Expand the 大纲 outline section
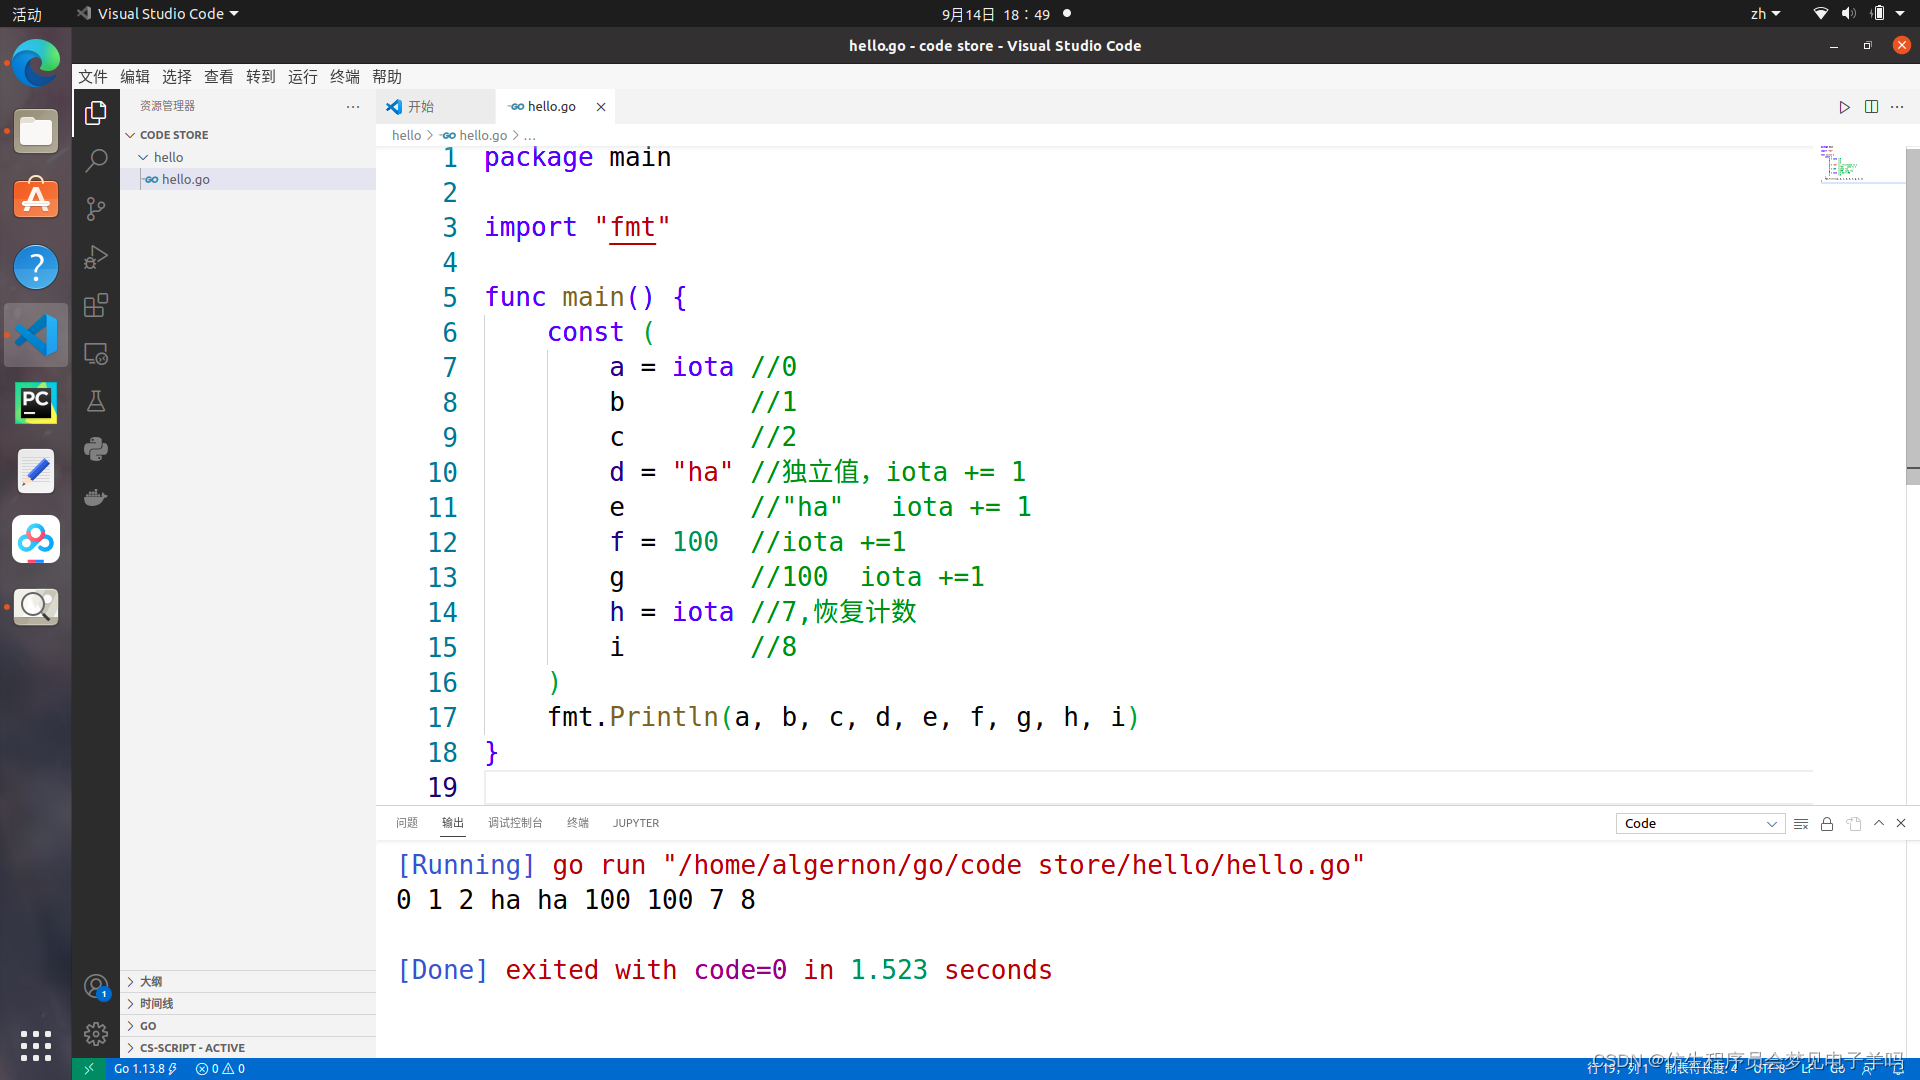The height and width of the screenshot is (1080, 1920). click(248, 982)
